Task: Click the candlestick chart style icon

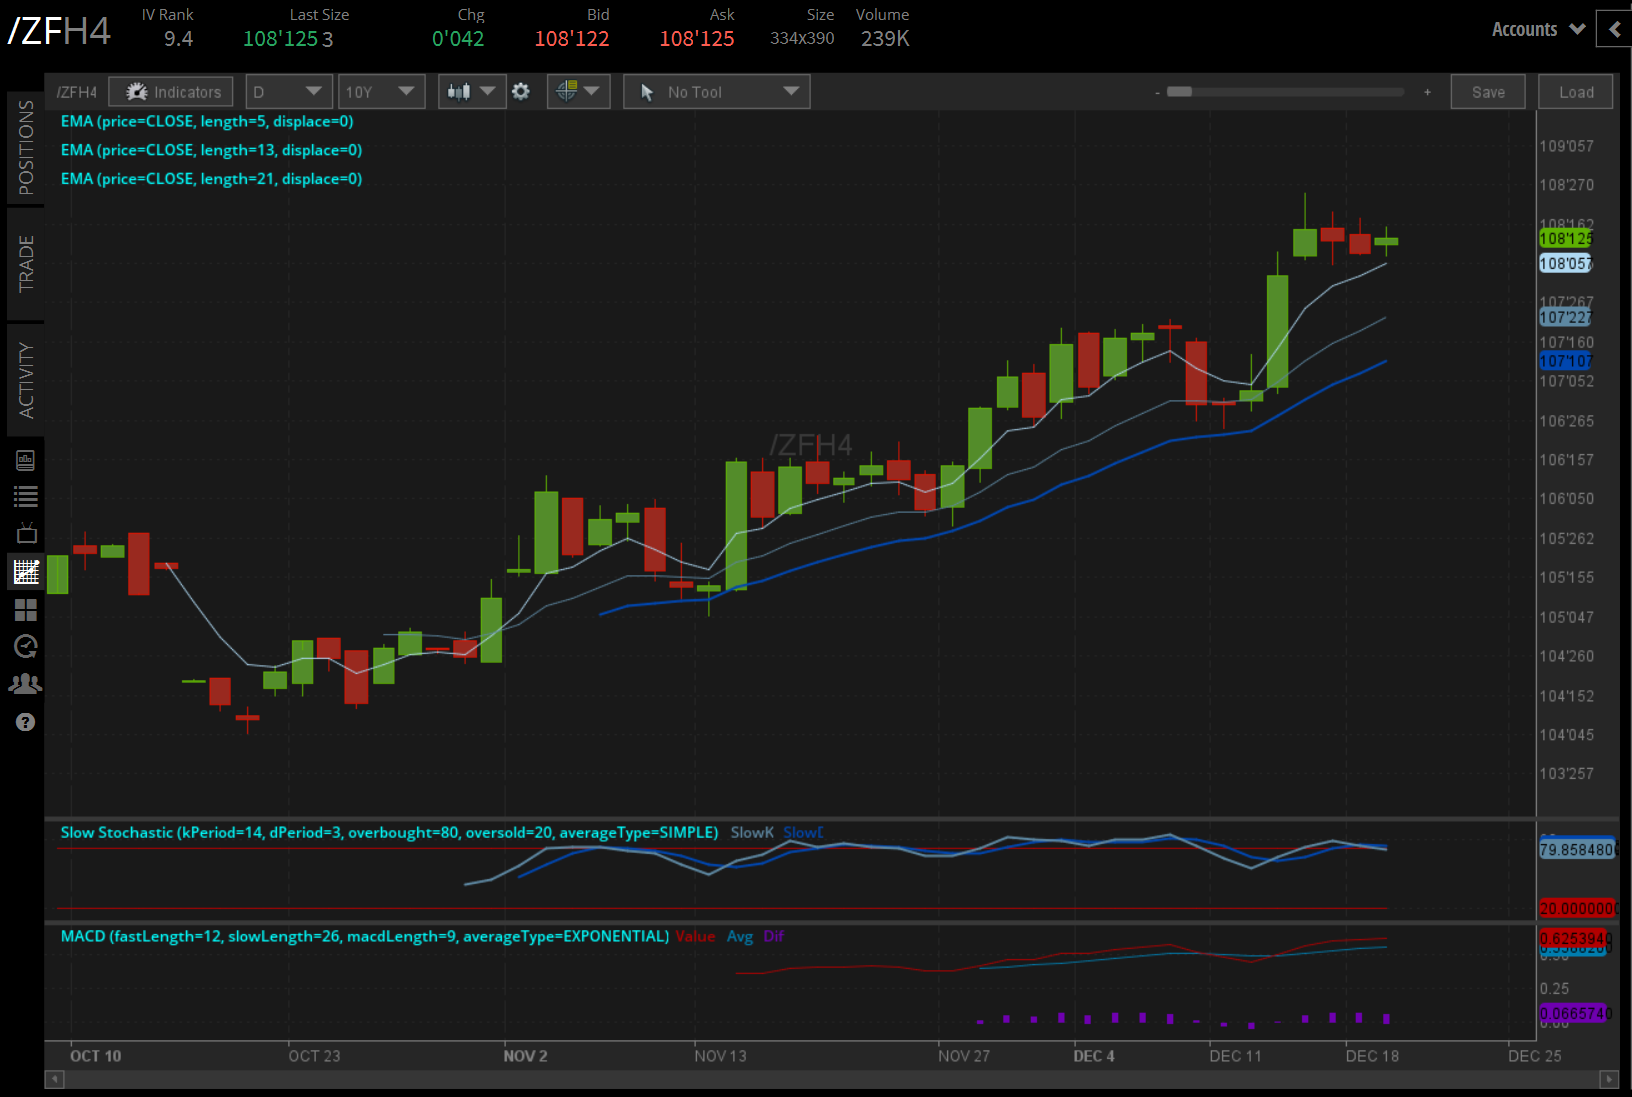Action: click(471, 92)
